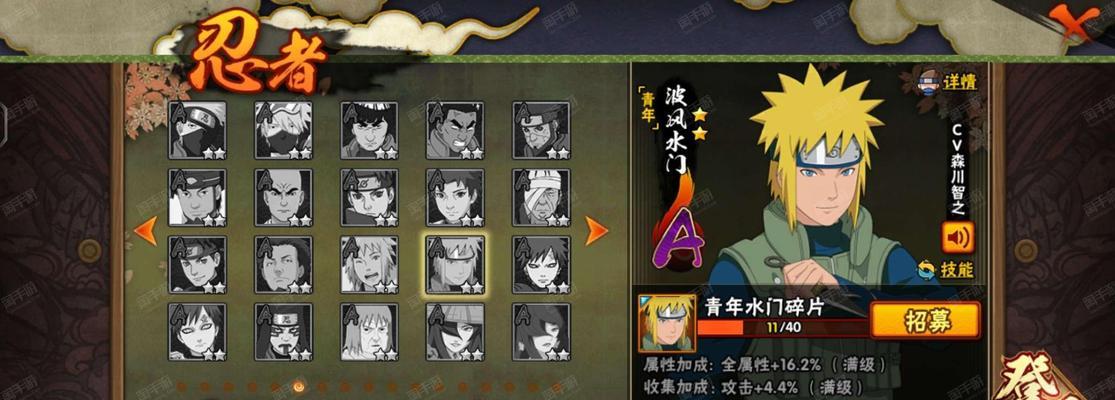This screenshot has width=1115, height=400.
Task: Click the currently highlighted page indicator dot
Action: coord(299,387)
